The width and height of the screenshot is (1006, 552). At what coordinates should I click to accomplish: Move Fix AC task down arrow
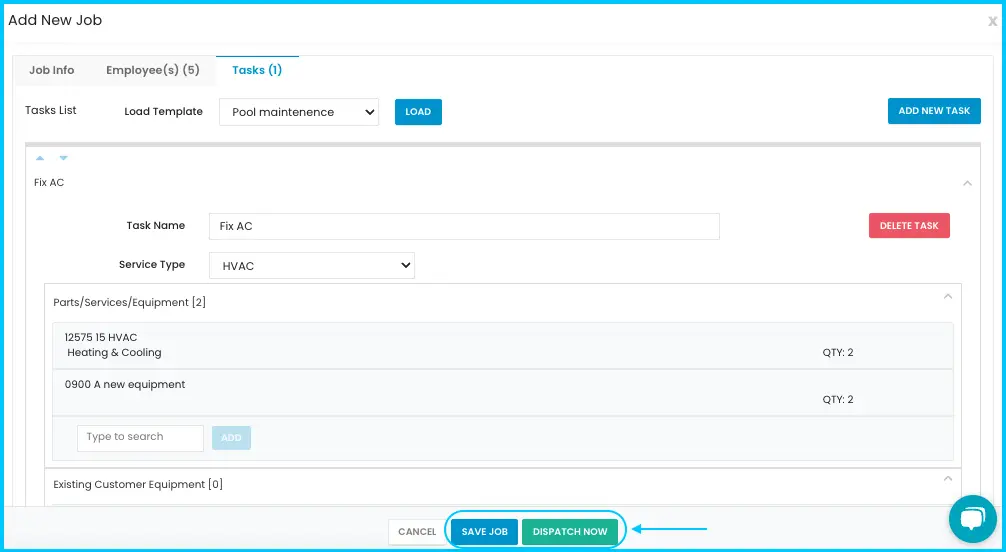[64, 158]
